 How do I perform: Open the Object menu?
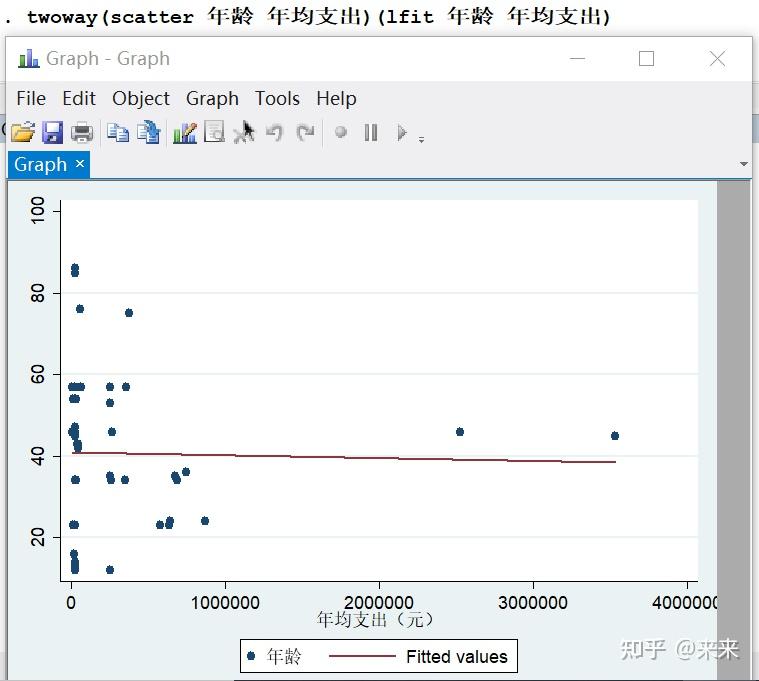tap(141, 99)
